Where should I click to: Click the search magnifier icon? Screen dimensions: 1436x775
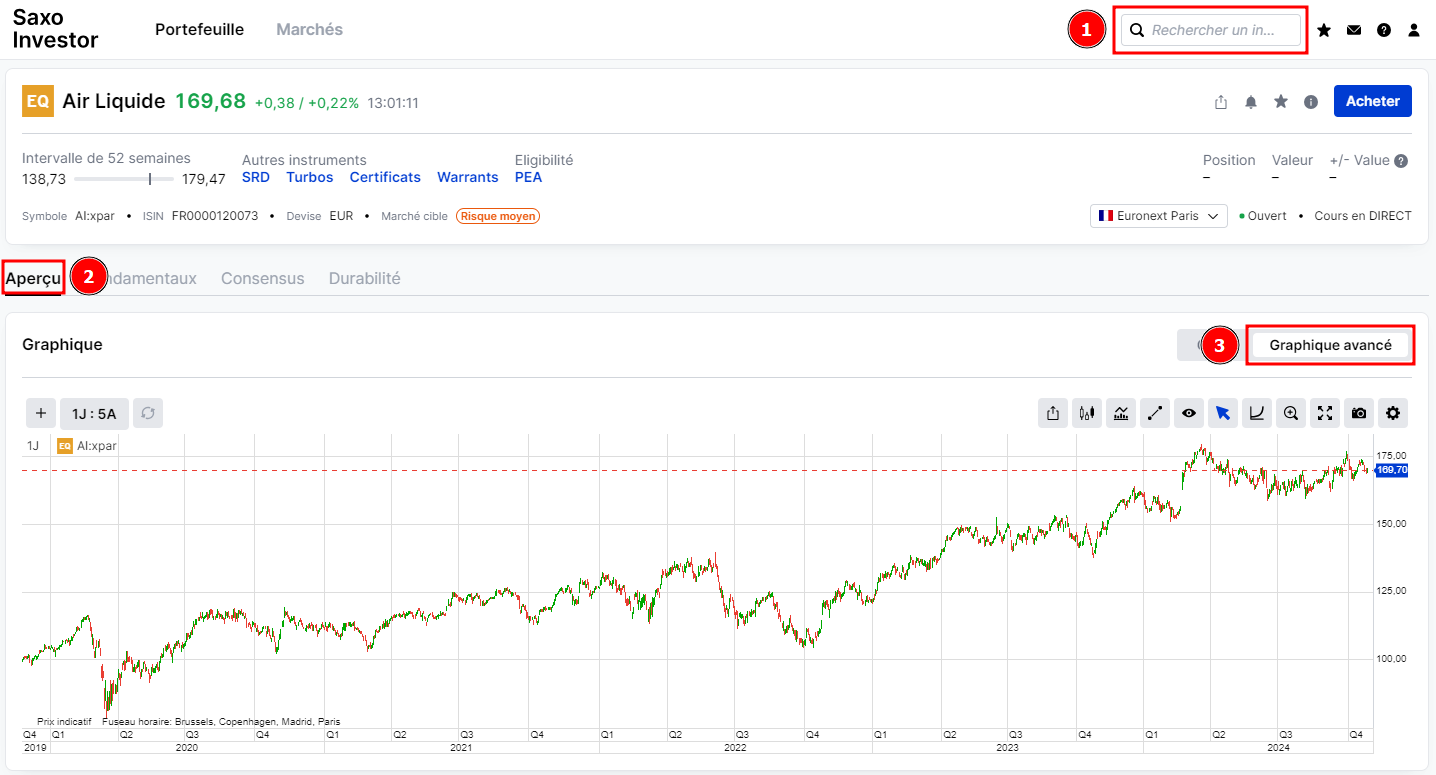click(x=1137, y=30)
